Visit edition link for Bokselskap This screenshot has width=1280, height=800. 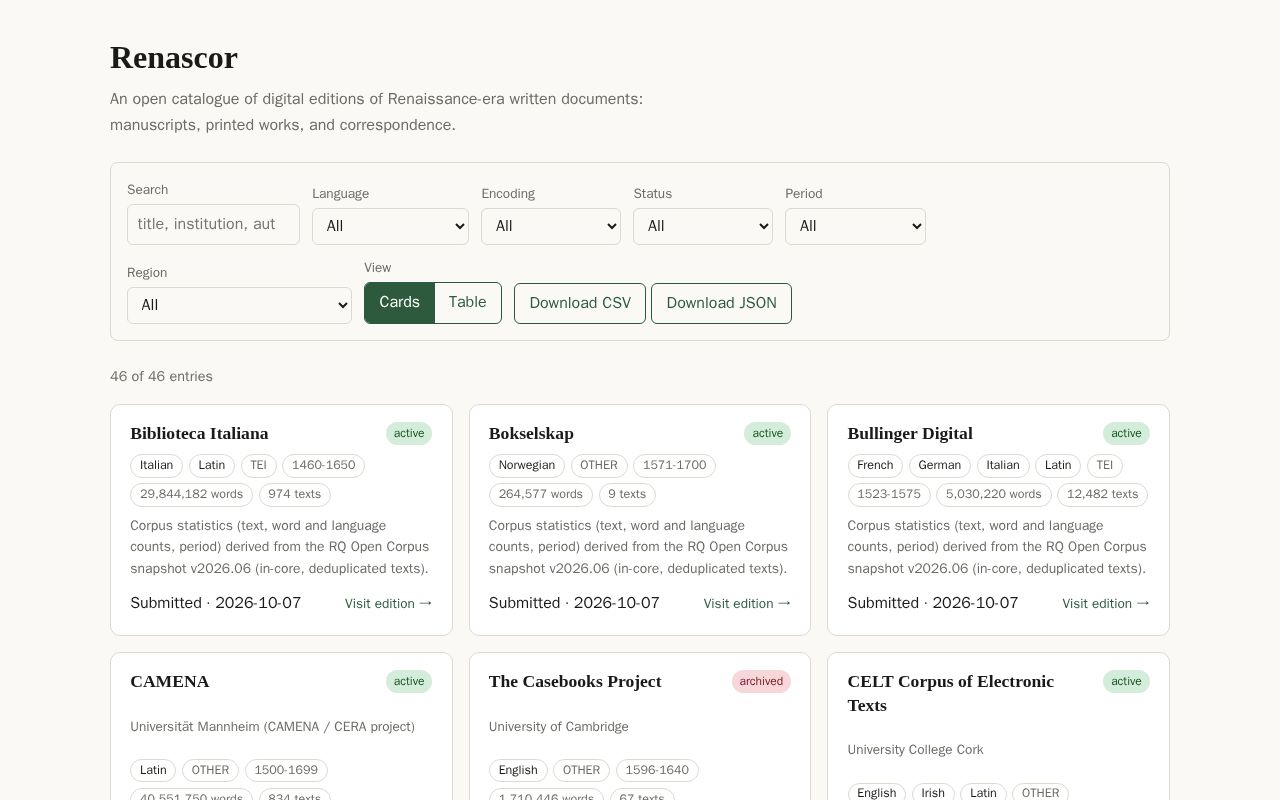(747, 603)
